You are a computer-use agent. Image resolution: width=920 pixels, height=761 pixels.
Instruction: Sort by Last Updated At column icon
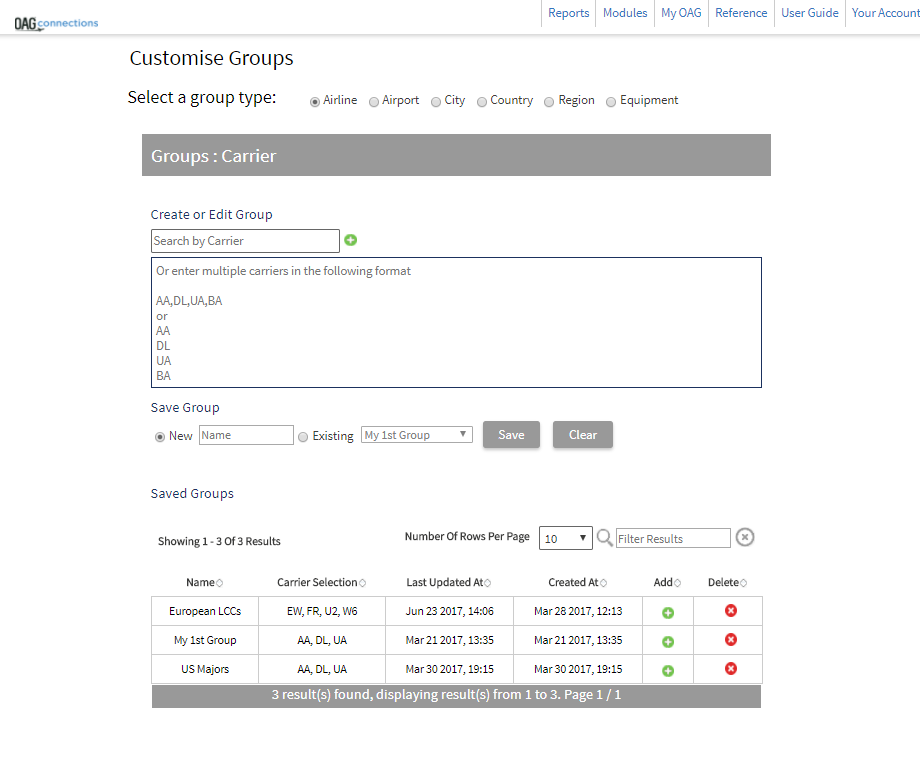(x=488, y=583)
